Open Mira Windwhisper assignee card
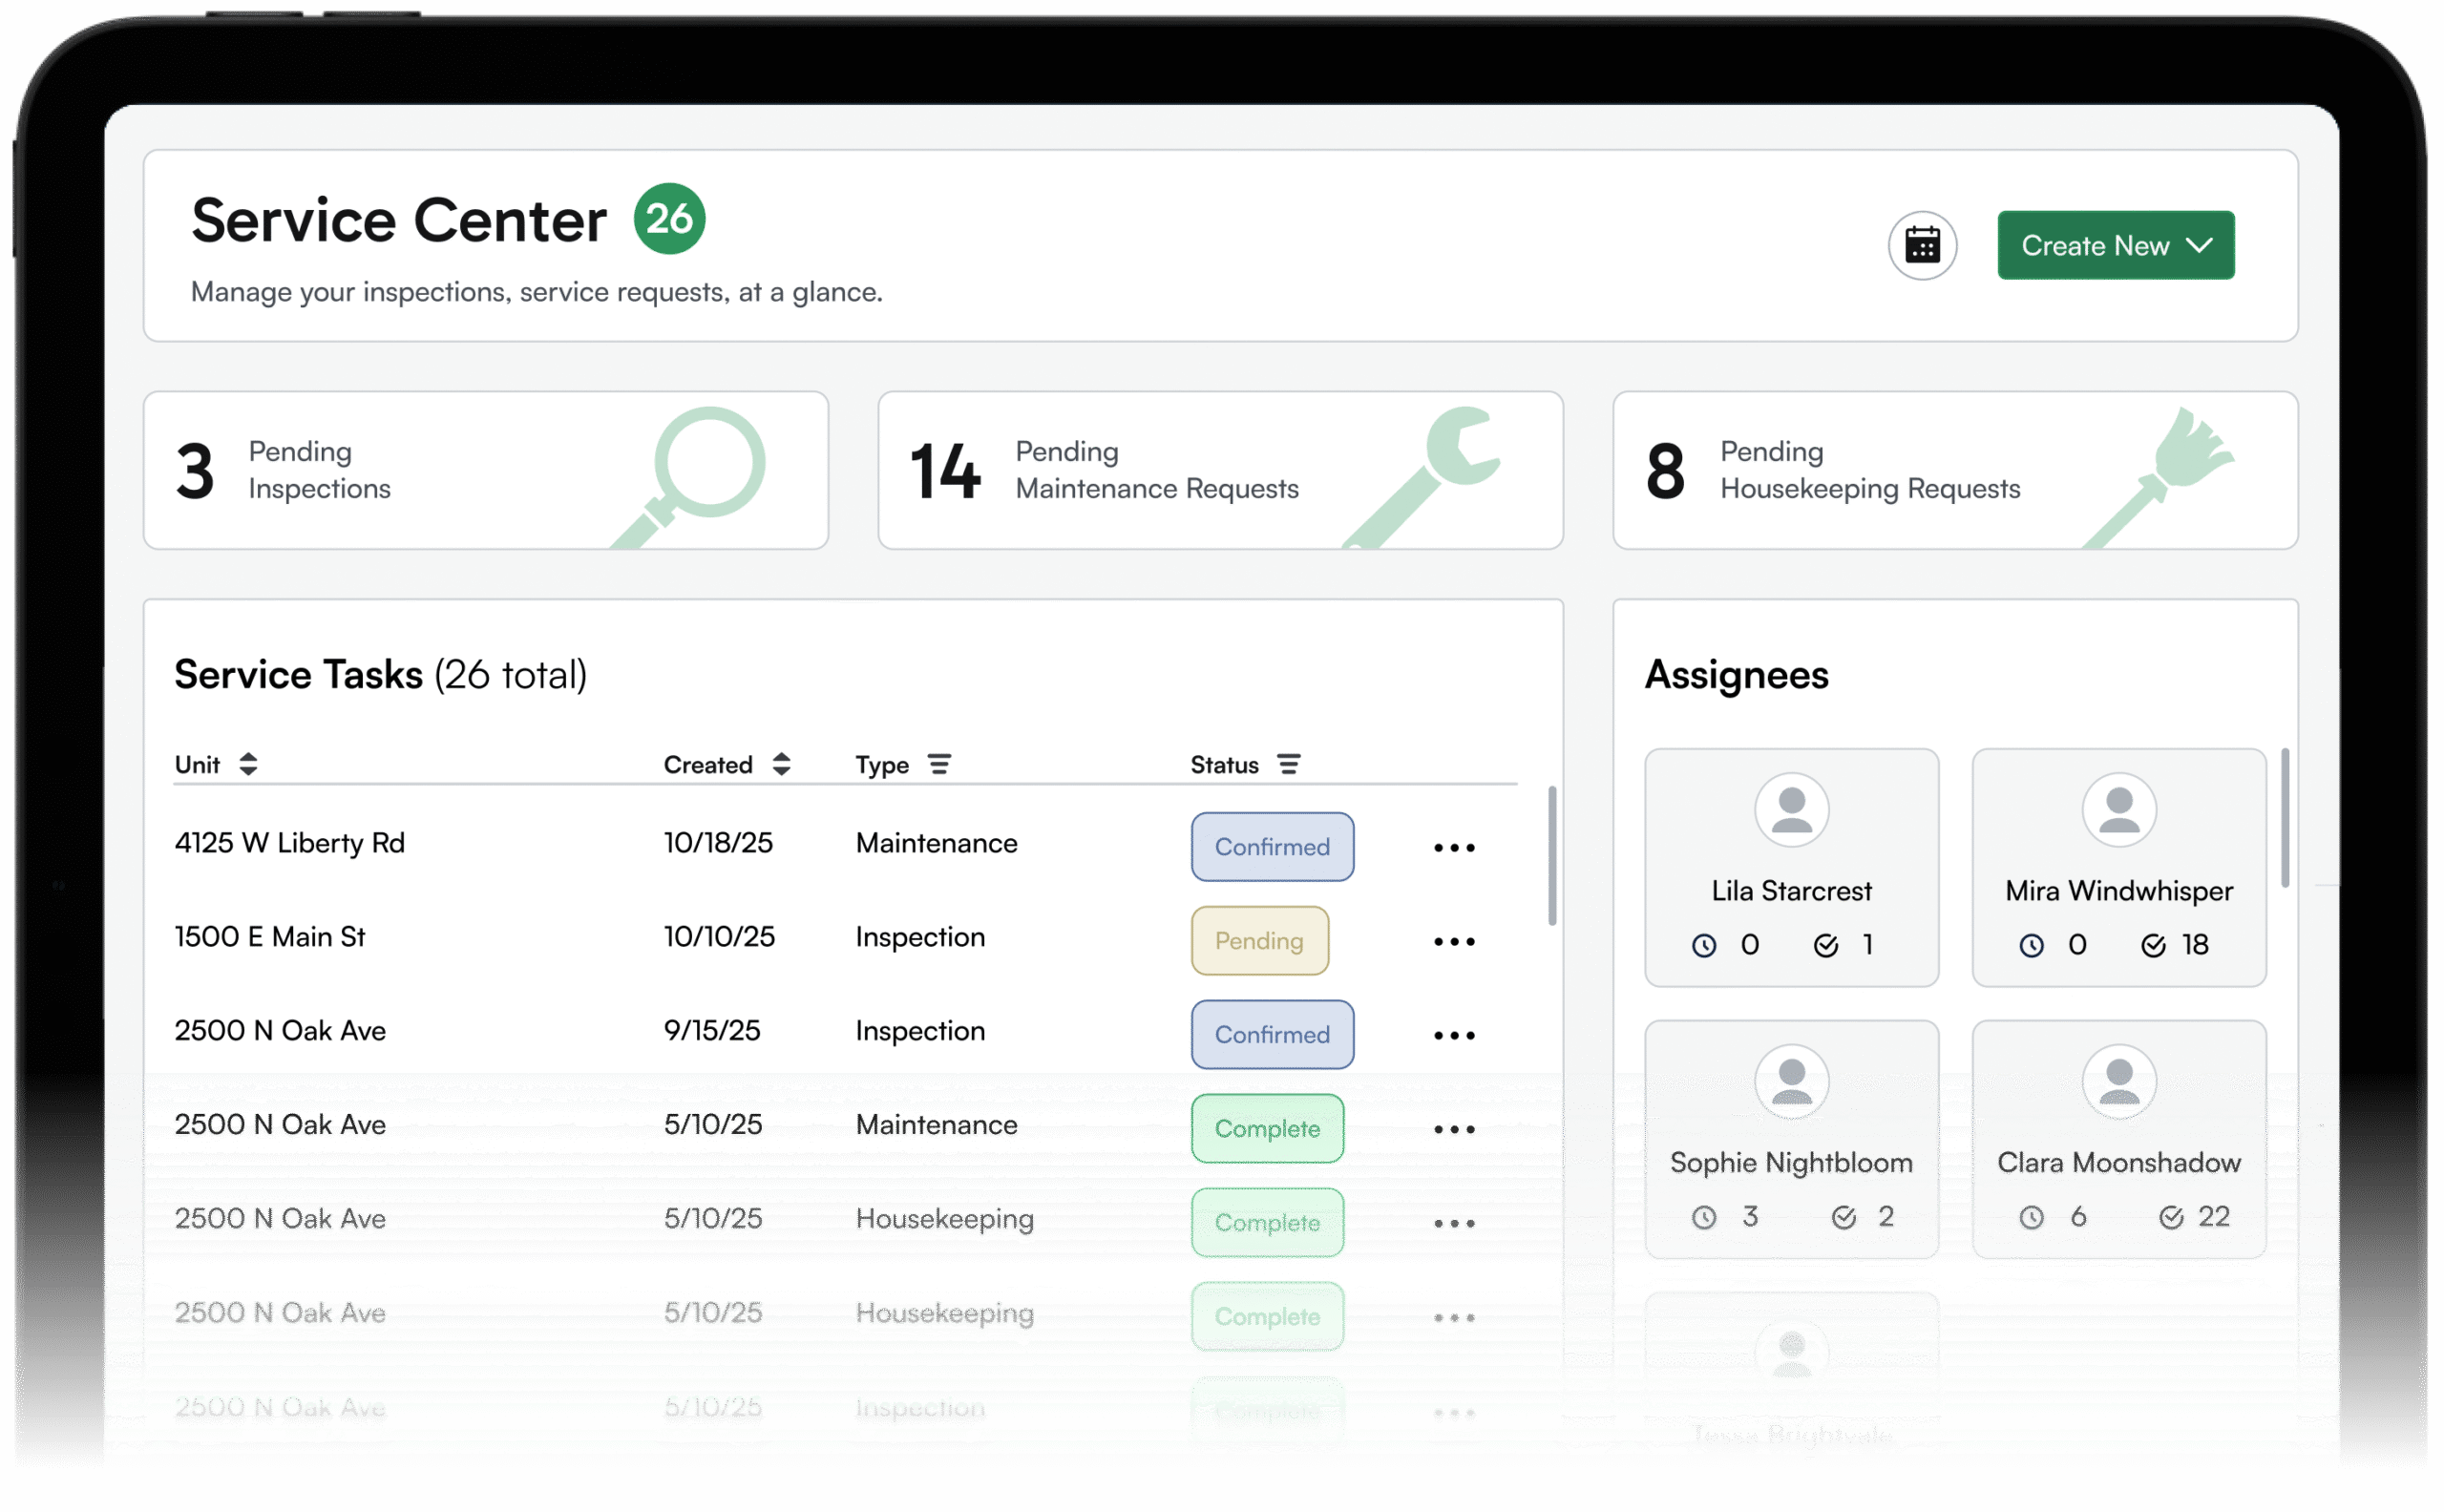This screenshot has height=1512, width=2444. (x=2118, y=867)
